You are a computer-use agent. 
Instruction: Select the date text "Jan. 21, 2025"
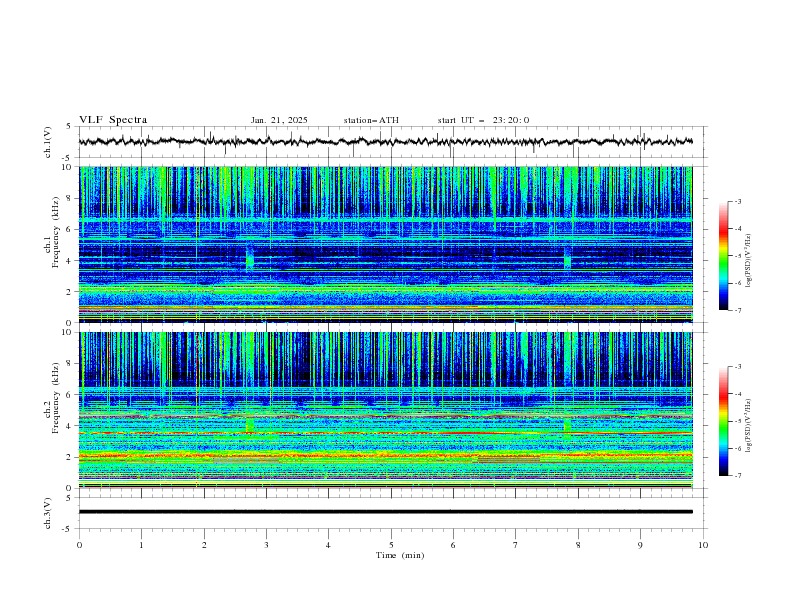click(279, 120)
